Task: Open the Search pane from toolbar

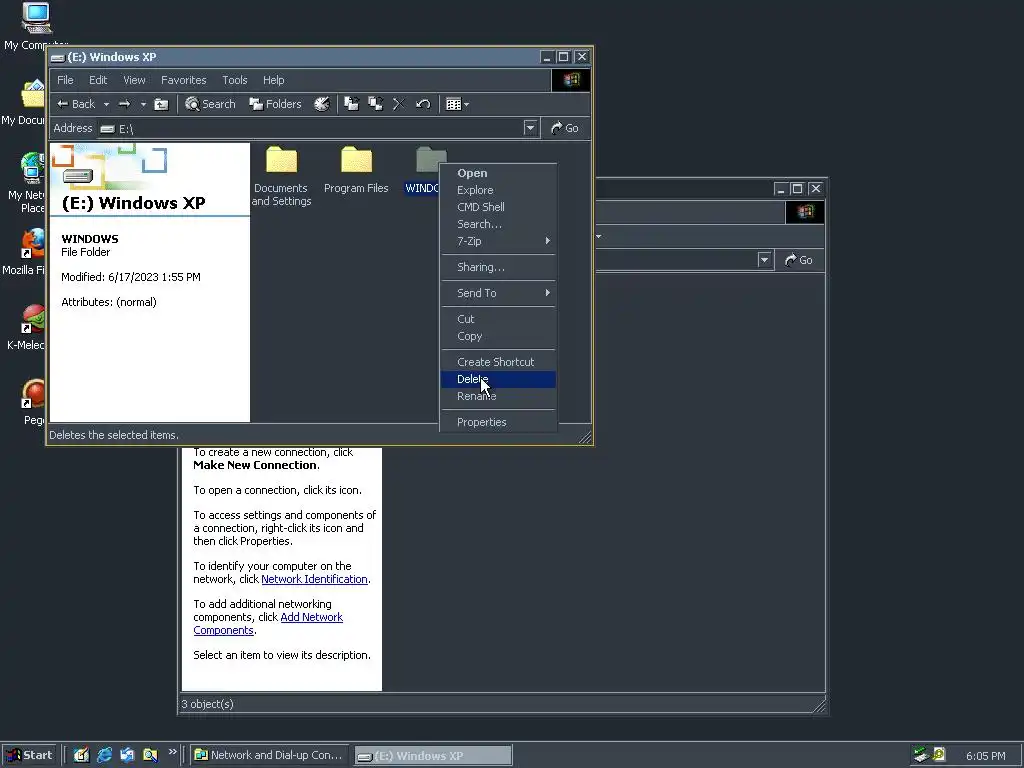Action: coord(210,104)
